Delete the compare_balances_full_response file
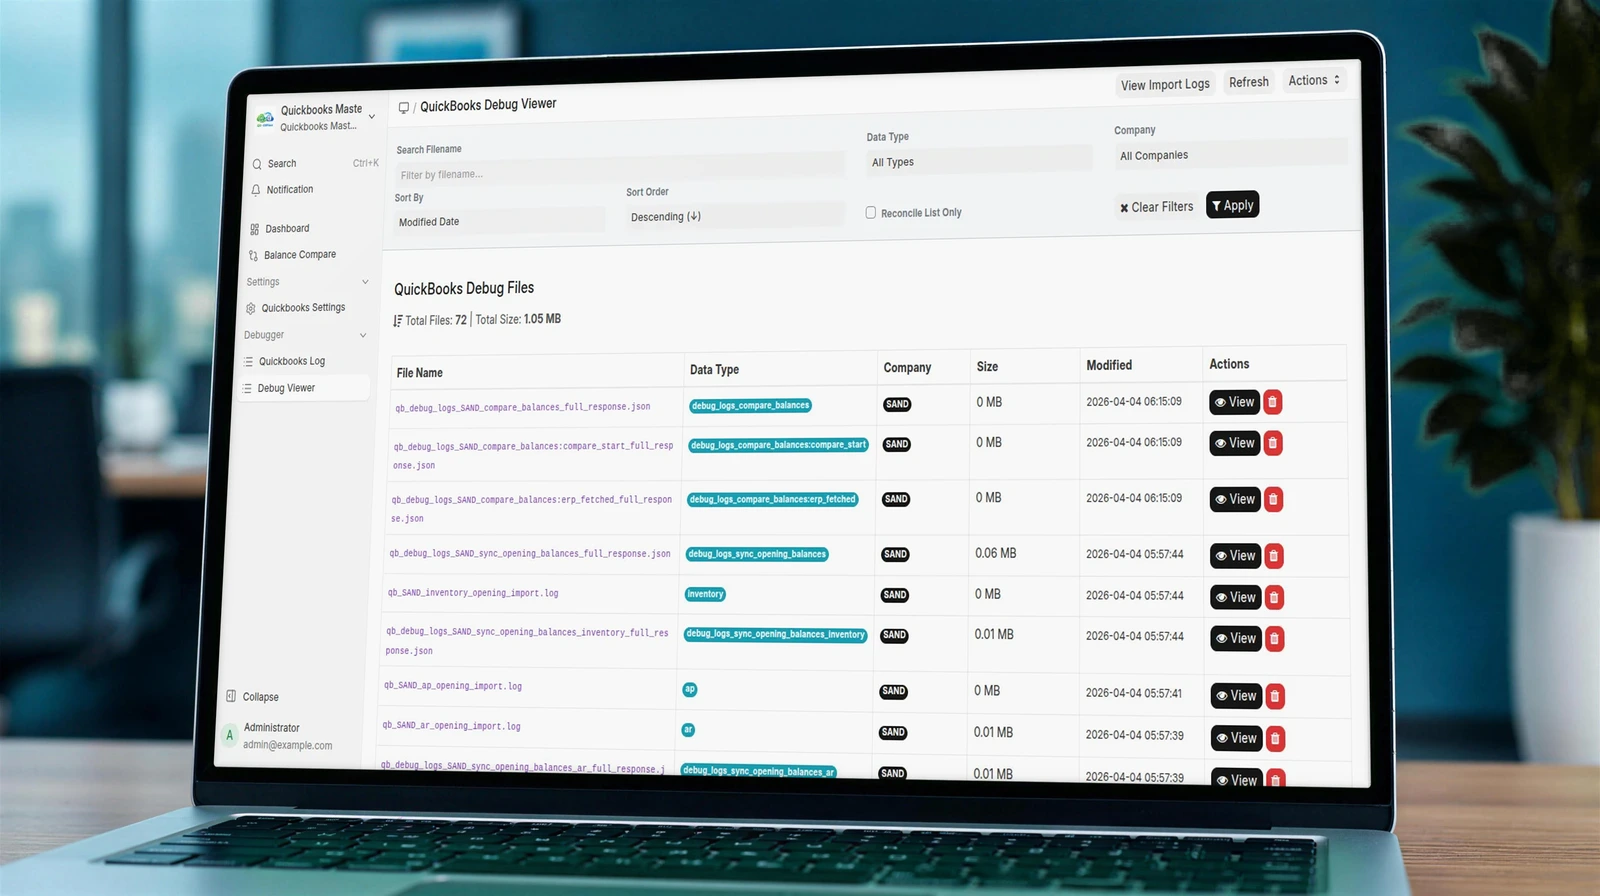Viewport: 1600px width, 896px height. (x=1272, y=402)
